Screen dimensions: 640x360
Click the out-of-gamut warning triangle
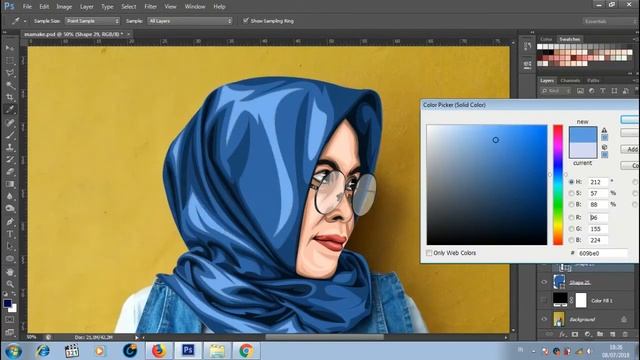[x=604, y=130]
